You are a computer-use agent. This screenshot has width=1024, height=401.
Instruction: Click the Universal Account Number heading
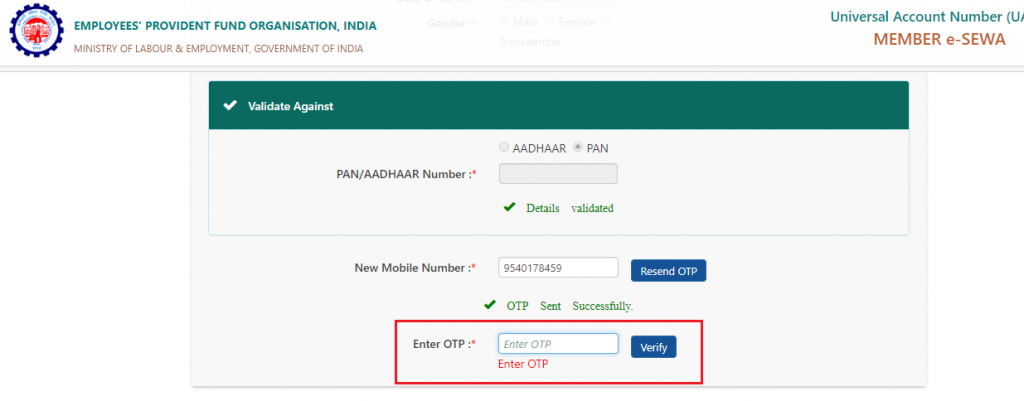point(927,17)
